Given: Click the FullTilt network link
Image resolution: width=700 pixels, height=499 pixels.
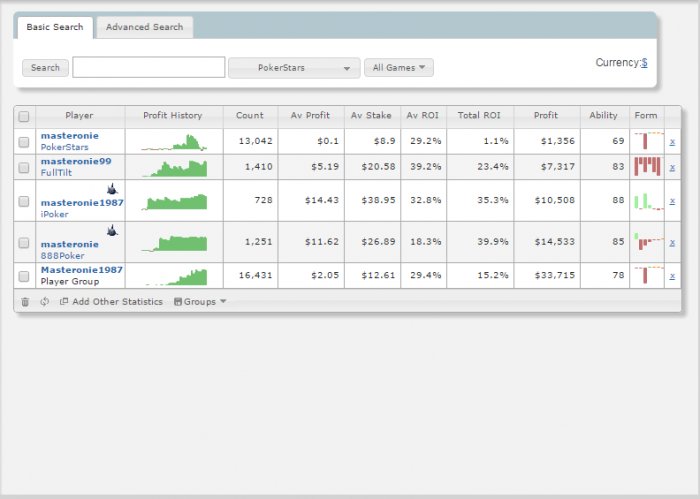Looking at the screenshot, I should (56, 173).
